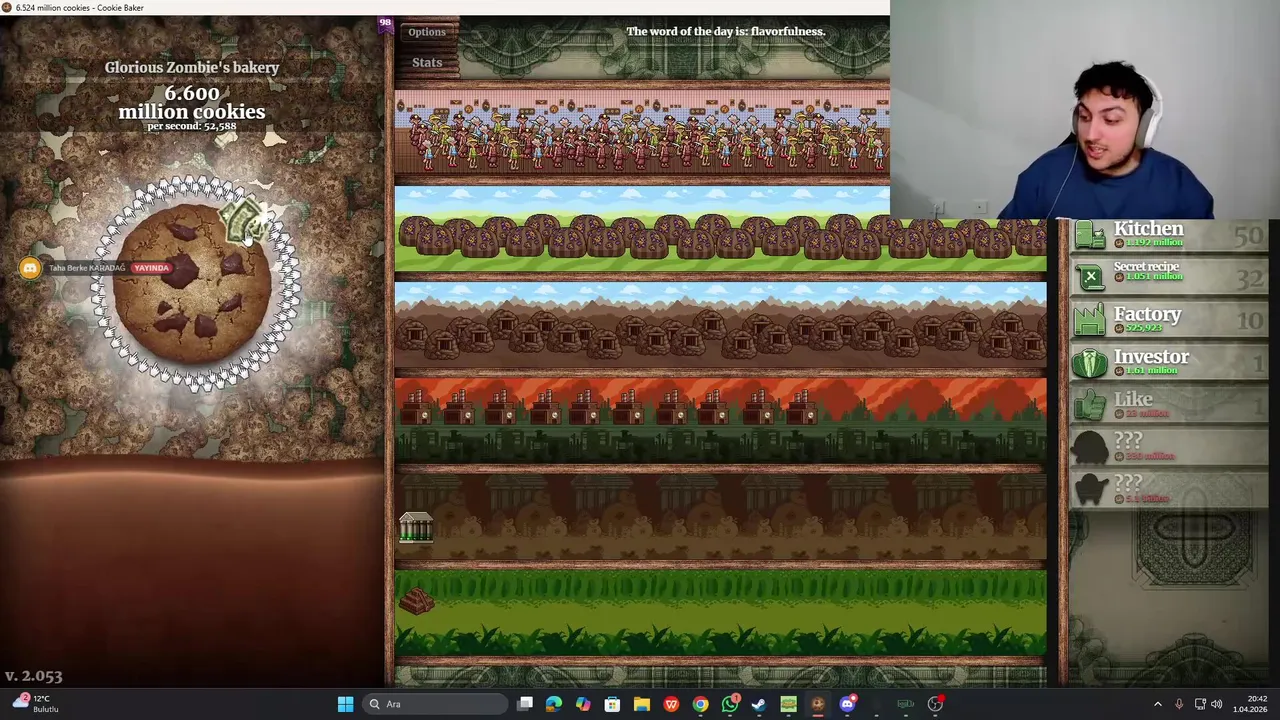Click the mines row with the mountain background

(x=720, y=325)
